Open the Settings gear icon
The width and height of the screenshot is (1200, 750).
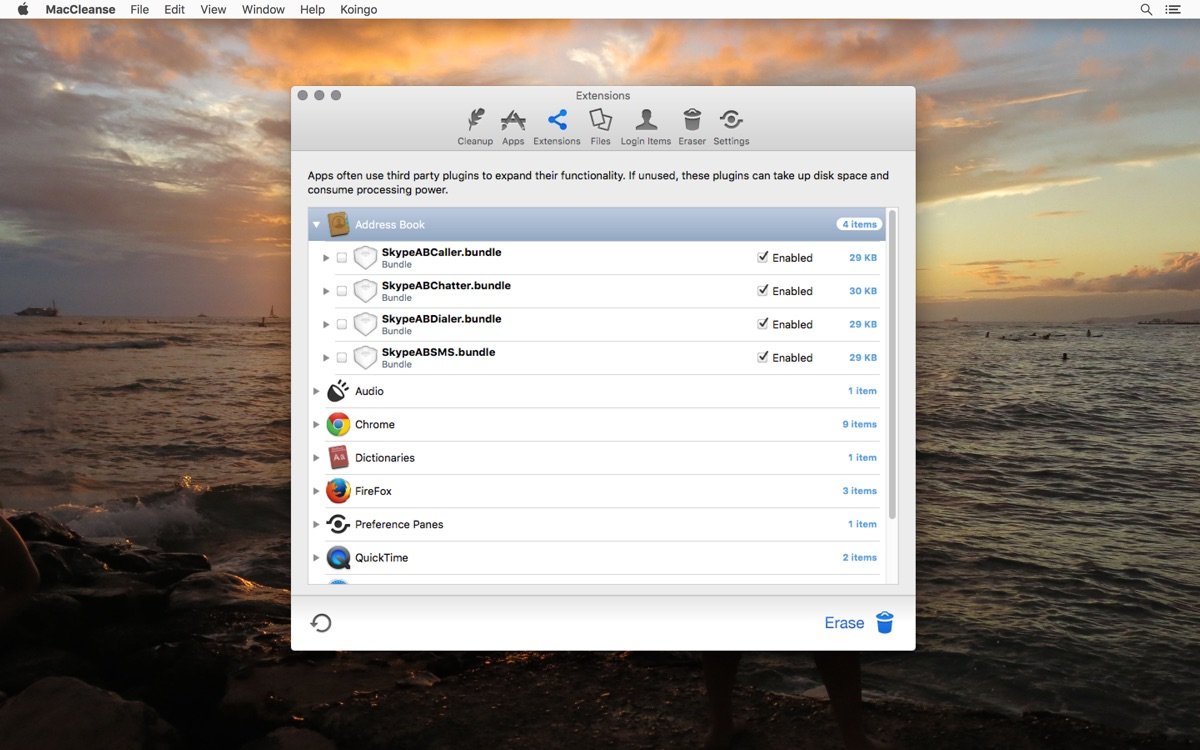731,122
